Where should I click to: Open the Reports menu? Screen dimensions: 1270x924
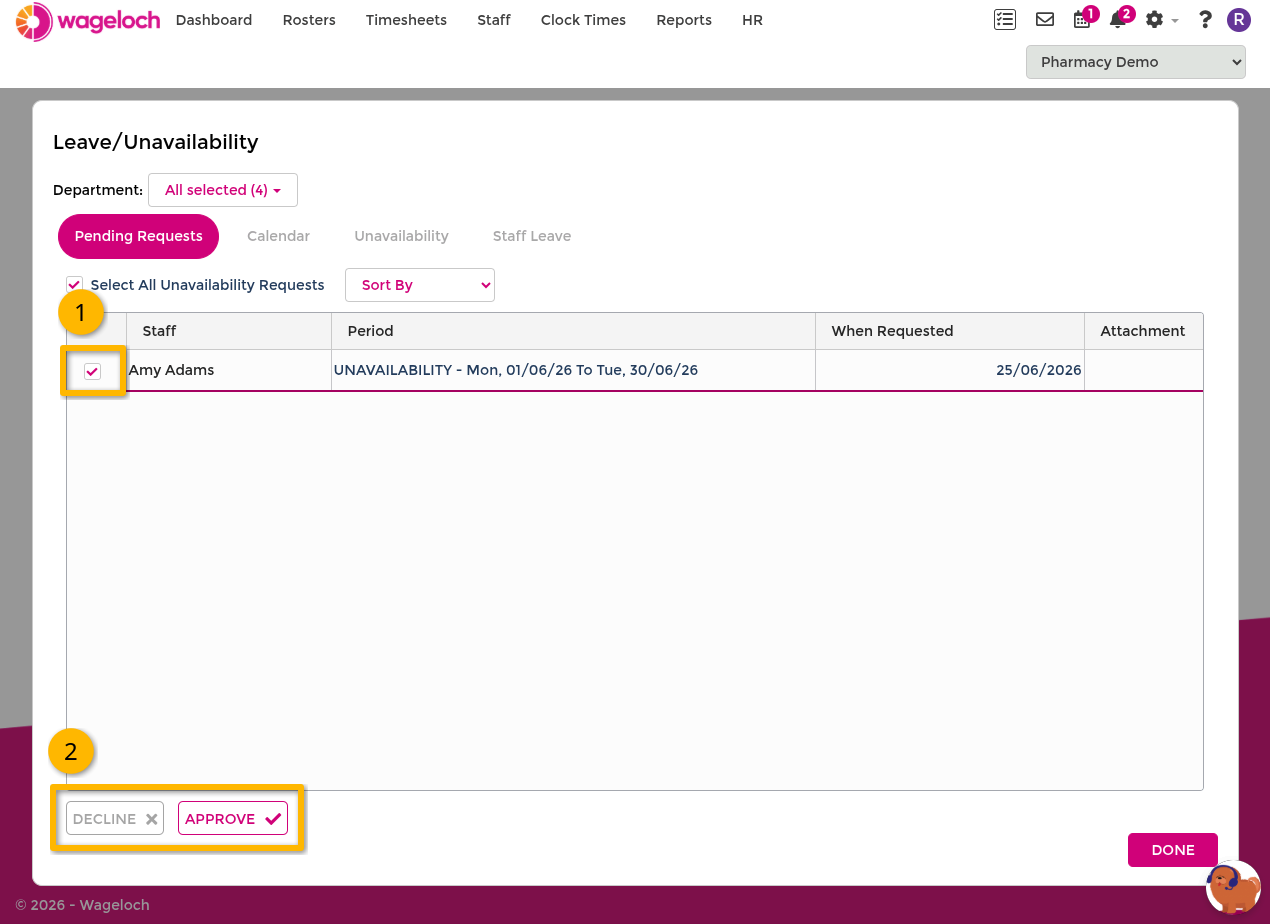(x=684, y=20)
